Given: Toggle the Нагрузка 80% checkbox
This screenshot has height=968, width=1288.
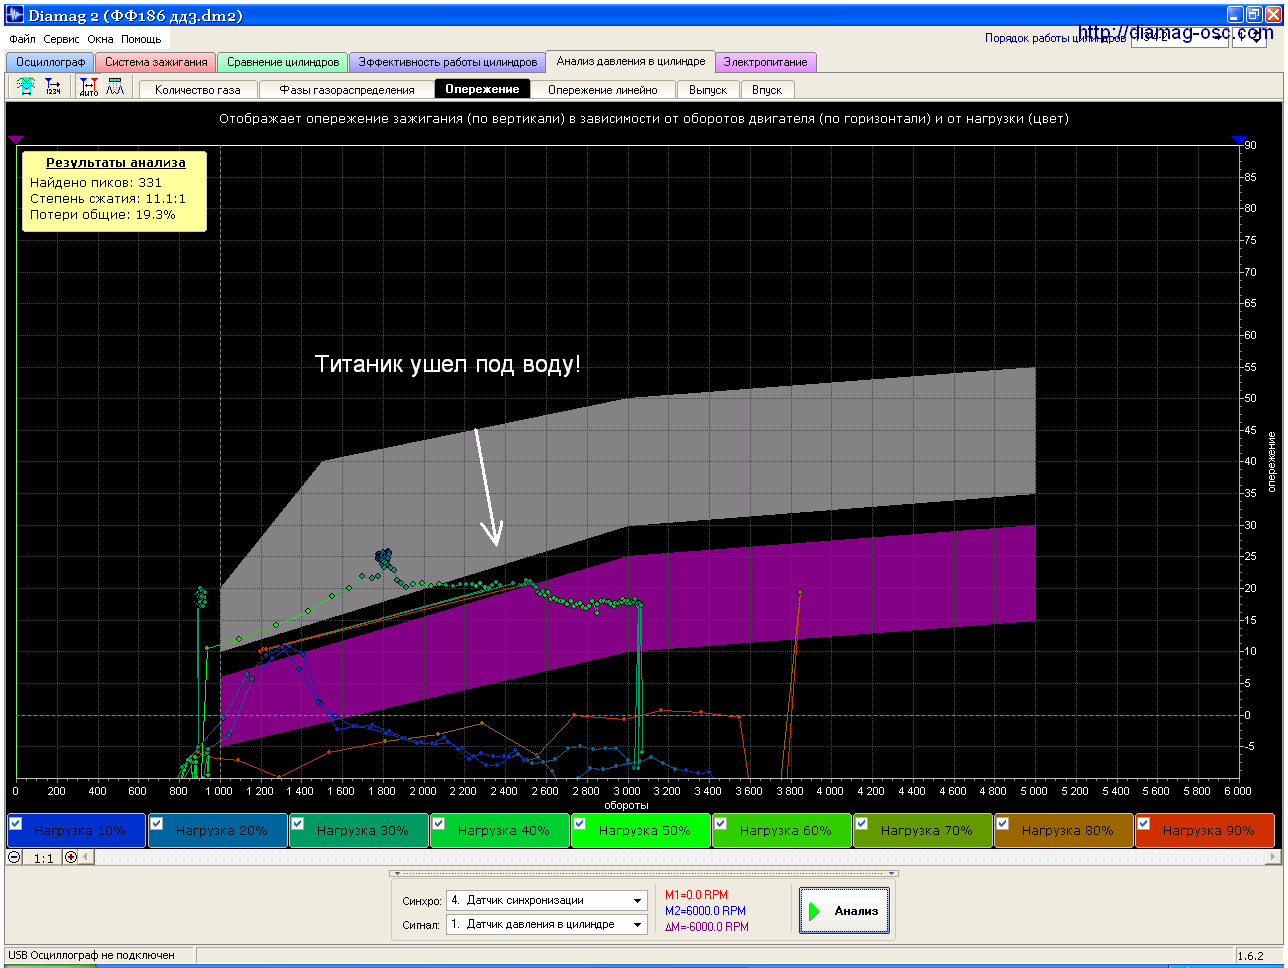Looking at the screenshot, I should point(1002,824).
